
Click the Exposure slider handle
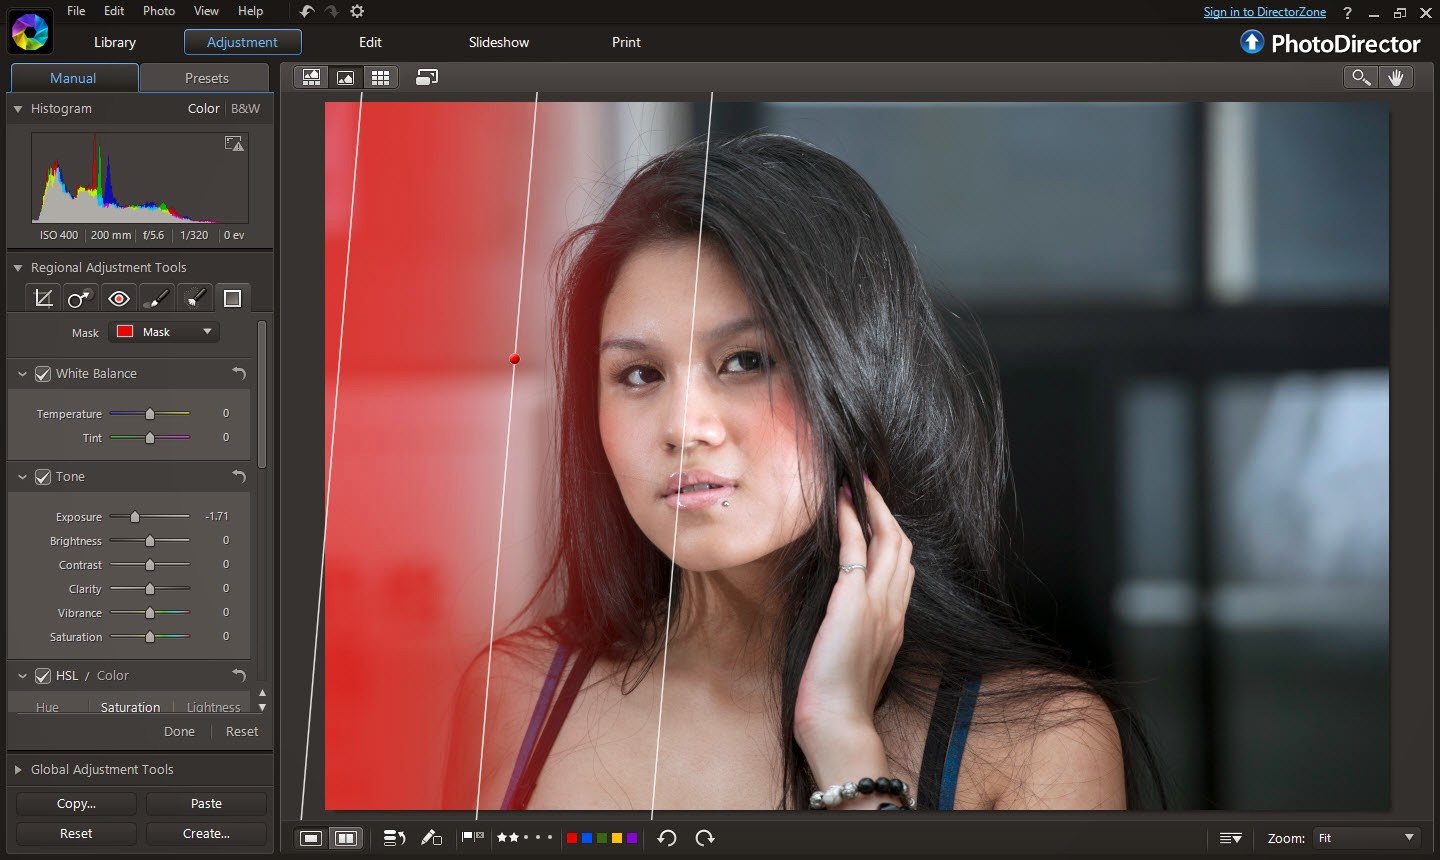point(134,516)
